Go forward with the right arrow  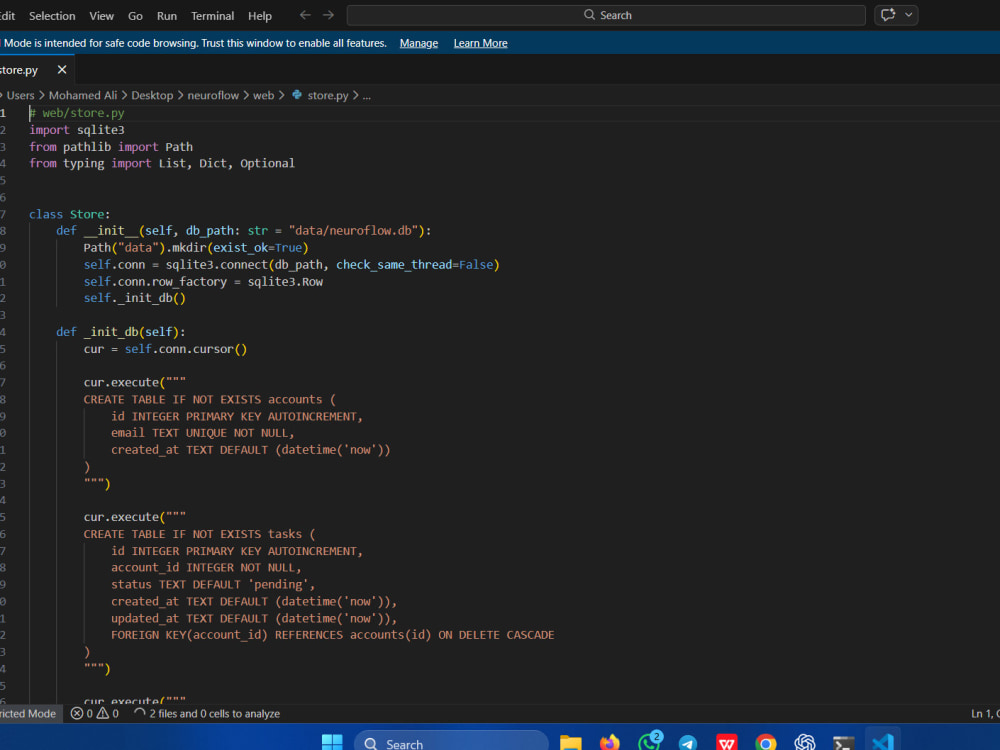tap(328, 15)
